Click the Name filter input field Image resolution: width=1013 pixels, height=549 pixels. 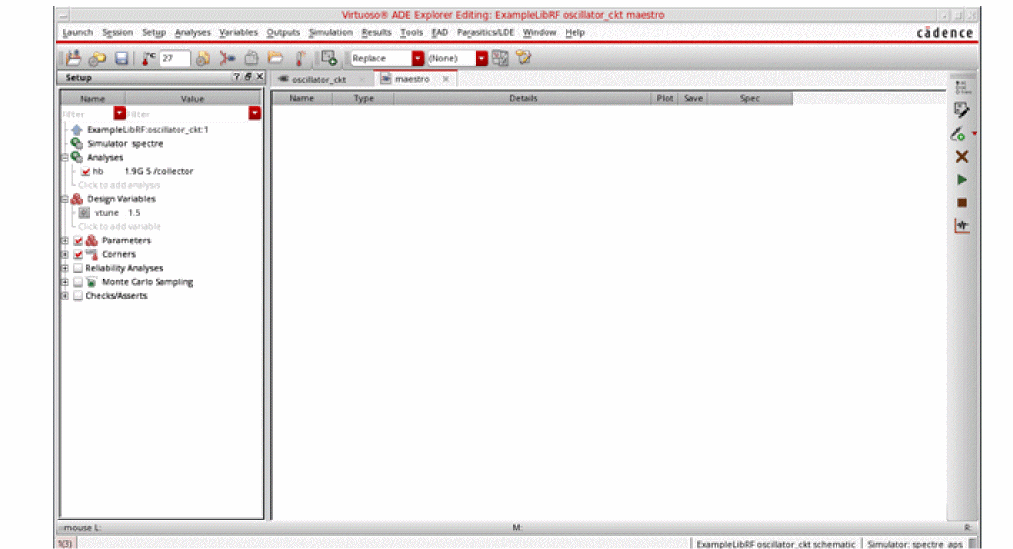point(88,114)
